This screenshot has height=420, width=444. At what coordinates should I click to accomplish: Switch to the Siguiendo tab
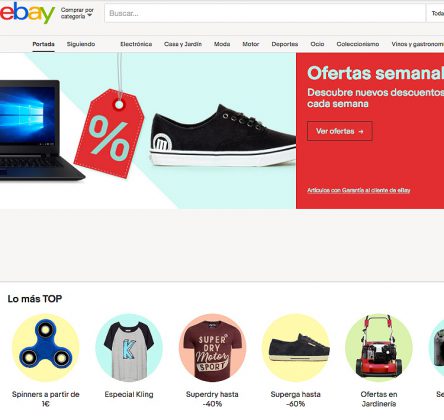tap(81, 44)
